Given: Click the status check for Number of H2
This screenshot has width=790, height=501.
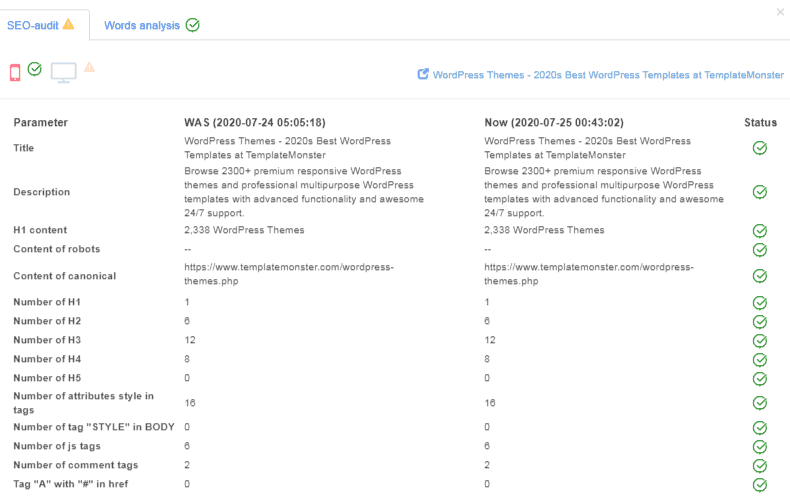Looking at the screenshot, I should 760,322.
